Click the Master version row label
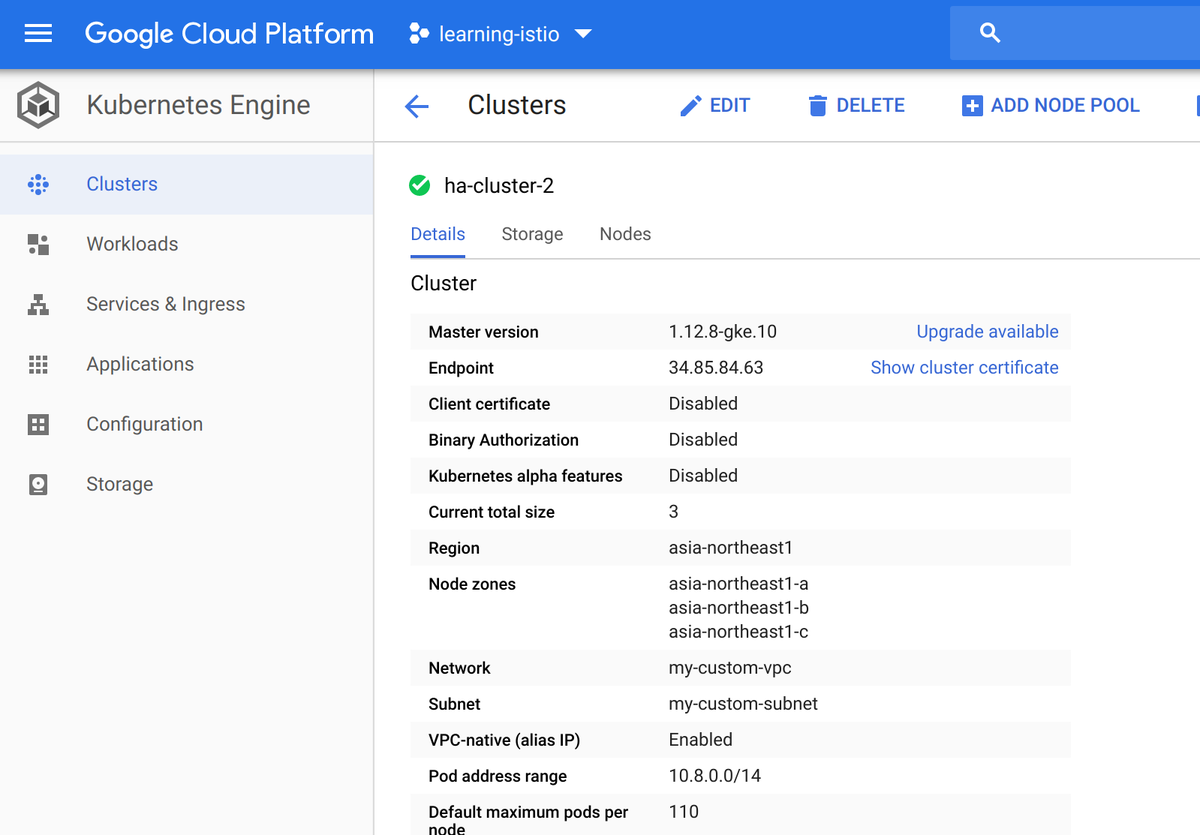1200x835 pixels. 483,332
